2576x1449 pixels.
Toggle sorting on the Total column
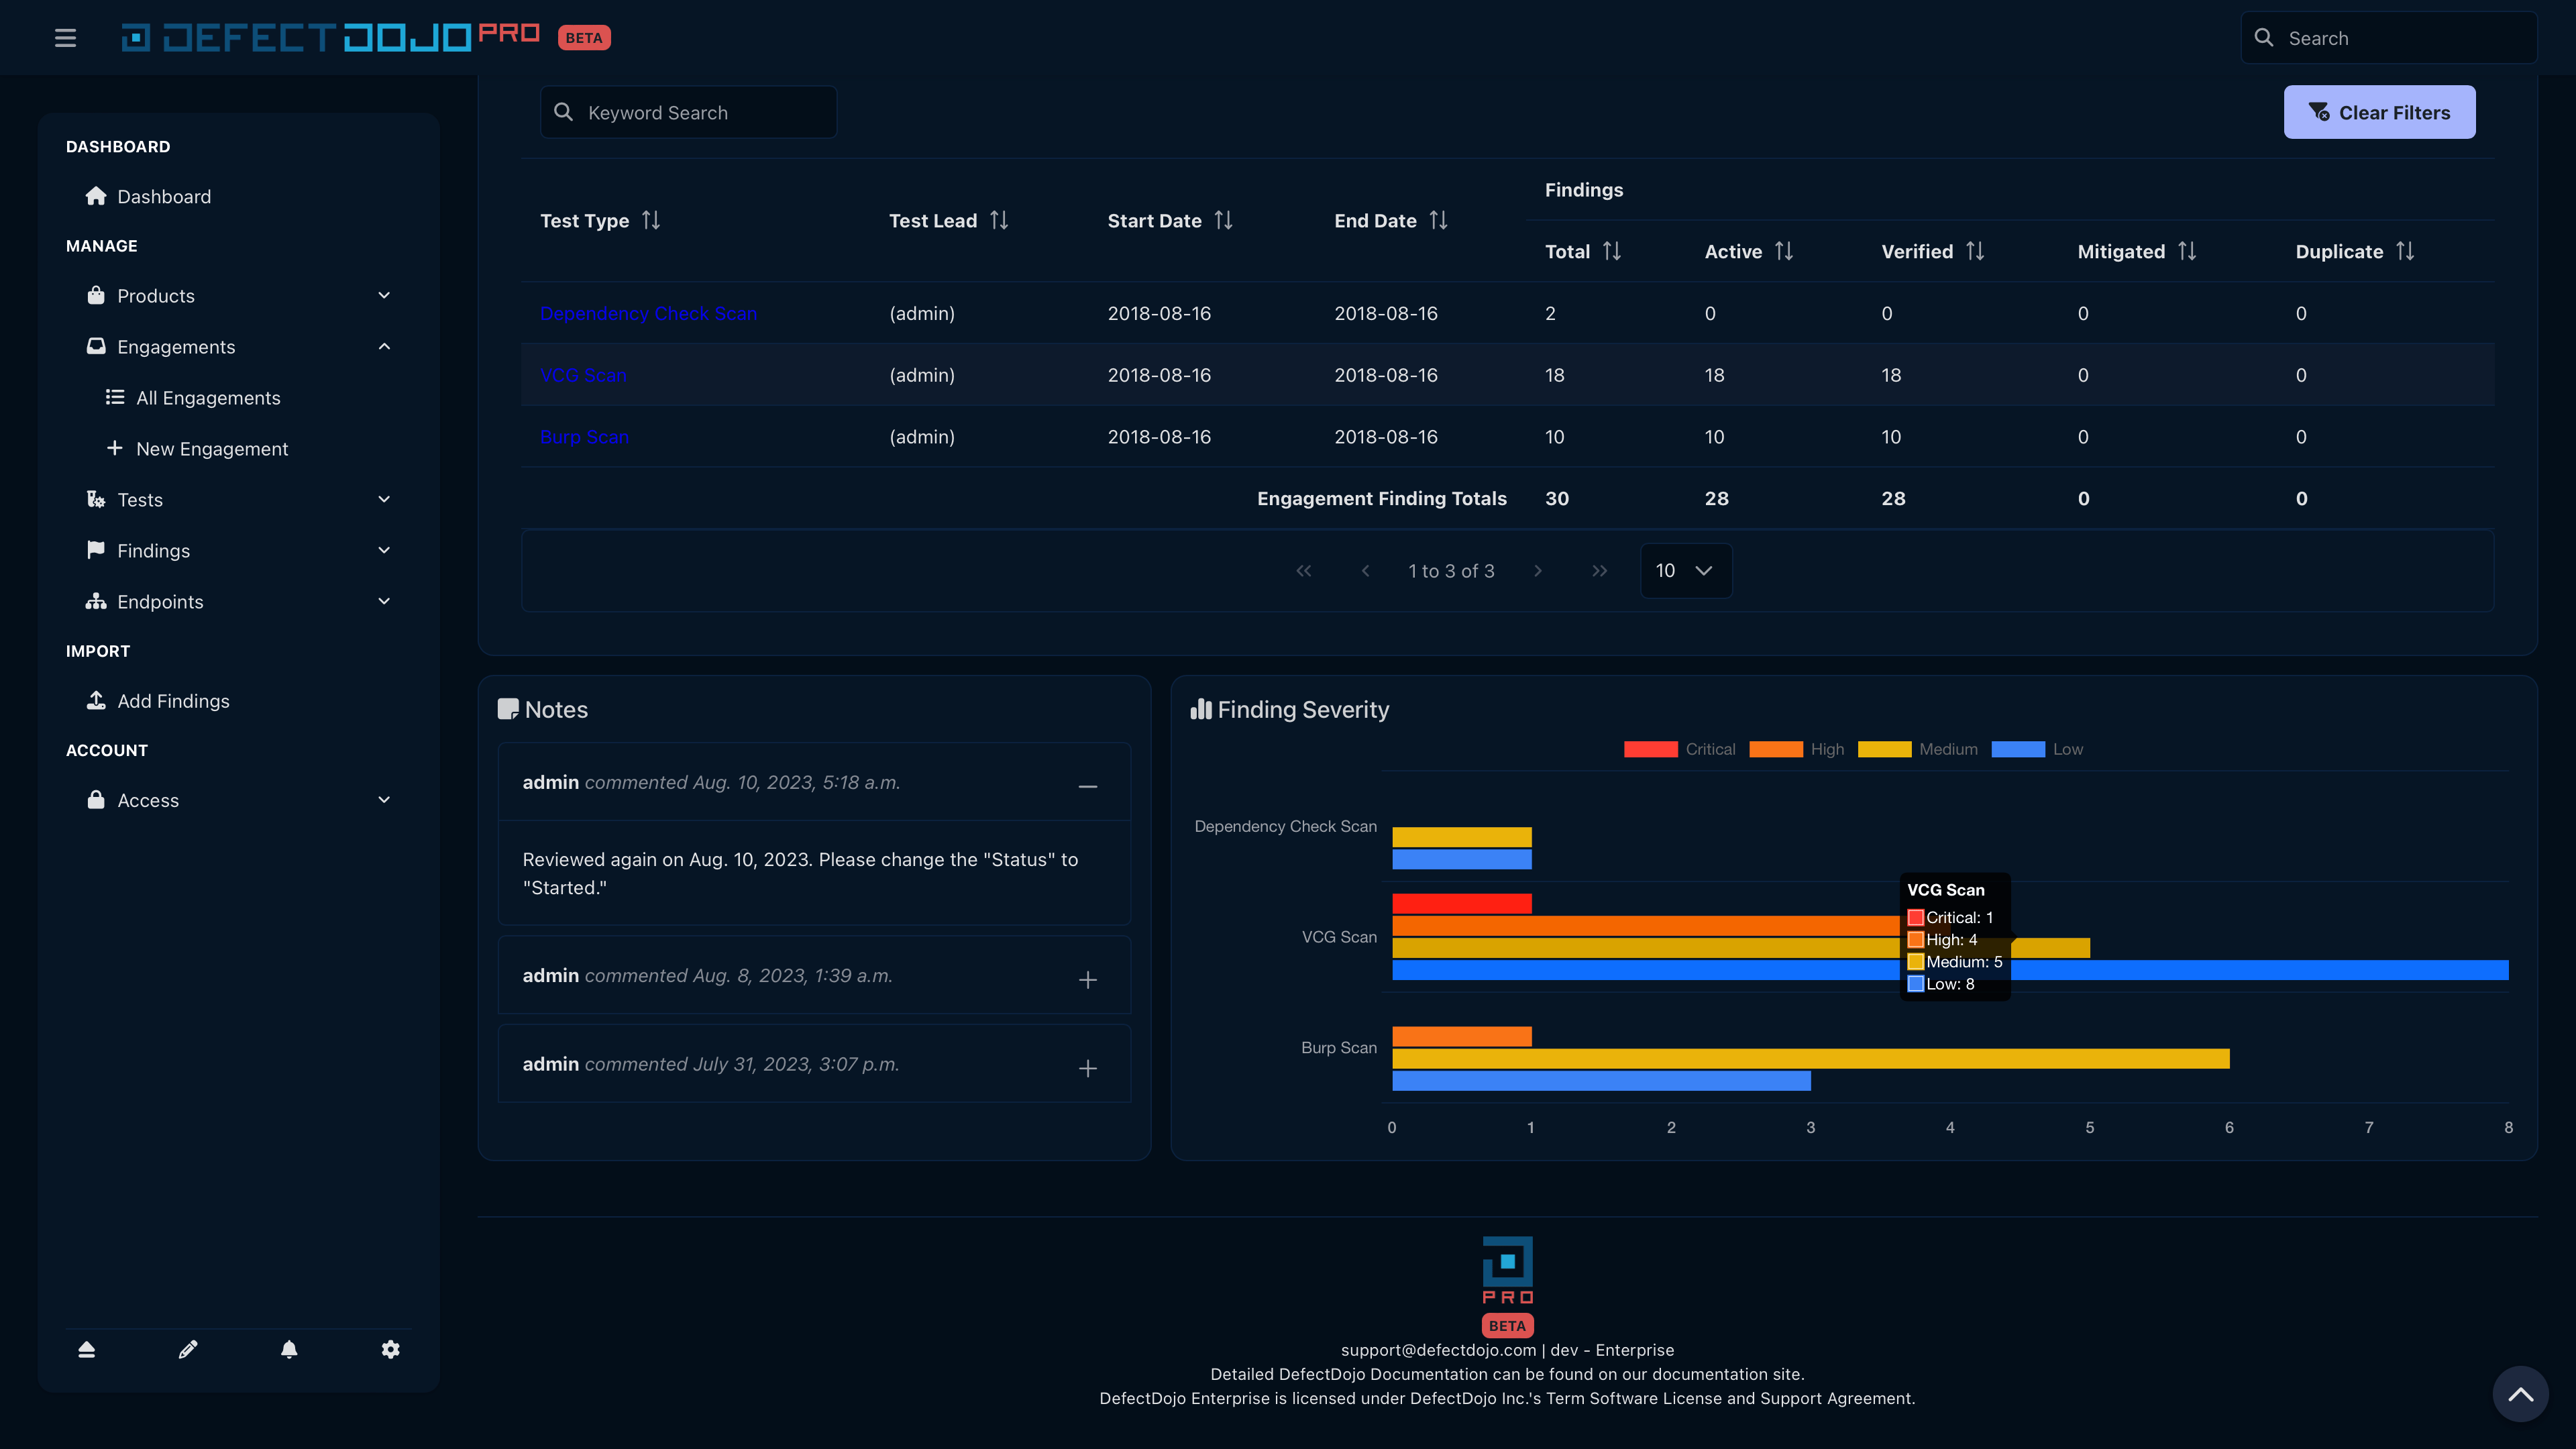click(x=1612, y=251)
